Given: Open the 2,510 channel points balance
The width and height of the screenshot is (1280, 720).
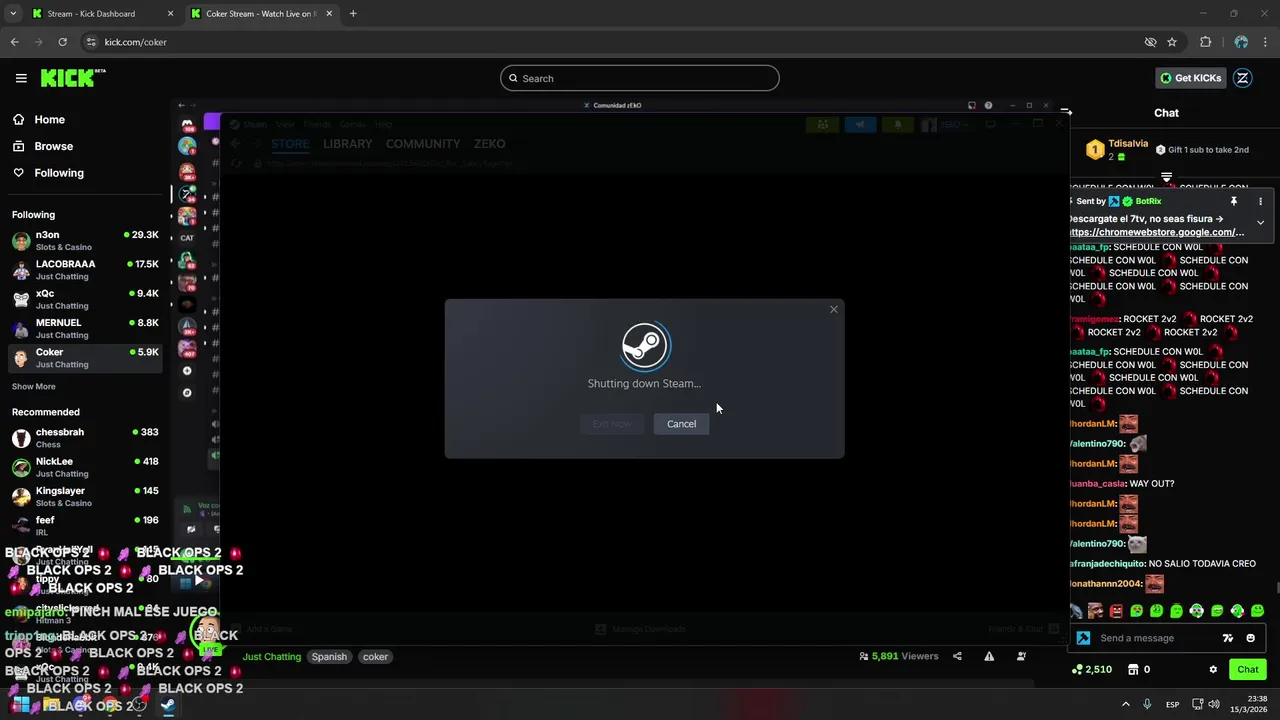Looking at the screenshot, I should [1091, 669].
